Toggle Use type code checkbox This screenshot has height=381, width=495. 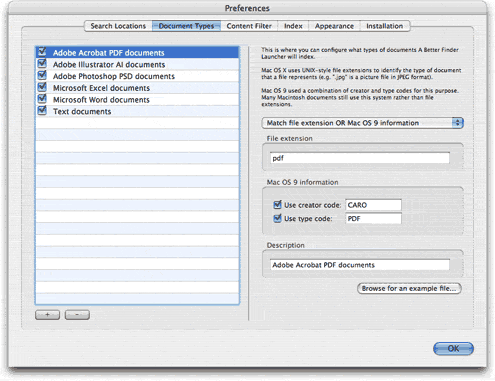(277, 218)
